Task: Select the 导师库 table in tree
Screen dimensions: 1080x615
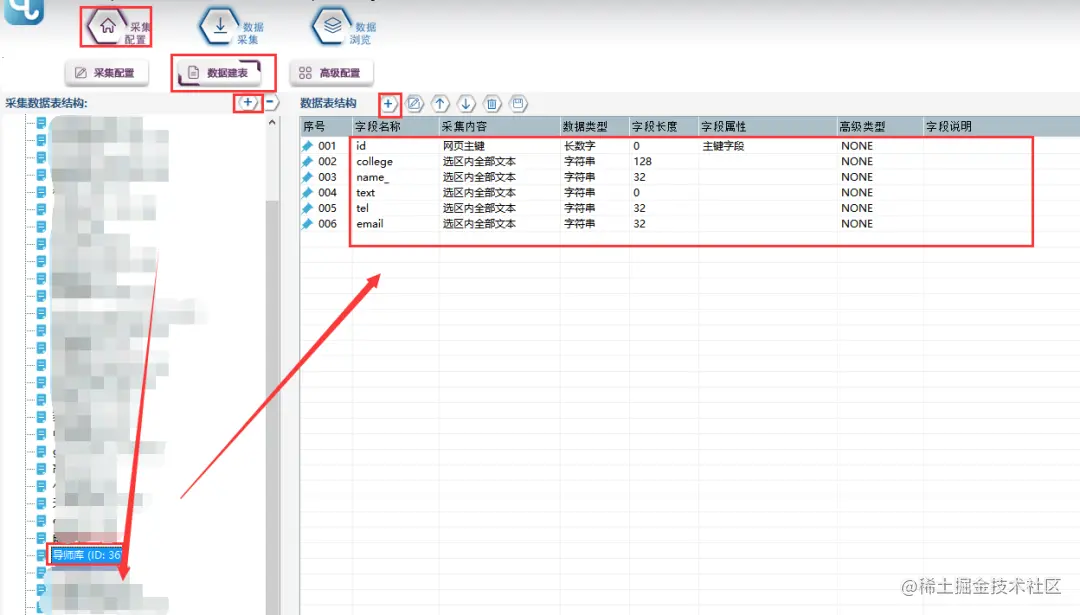Action: pos(87,555)
